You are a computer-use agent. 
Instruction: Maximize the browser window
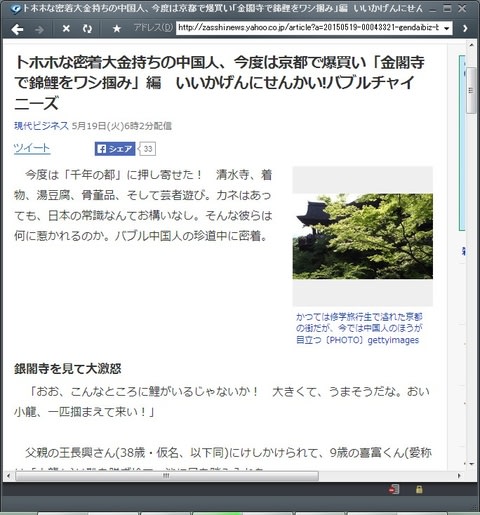click(x=447, y=9)
